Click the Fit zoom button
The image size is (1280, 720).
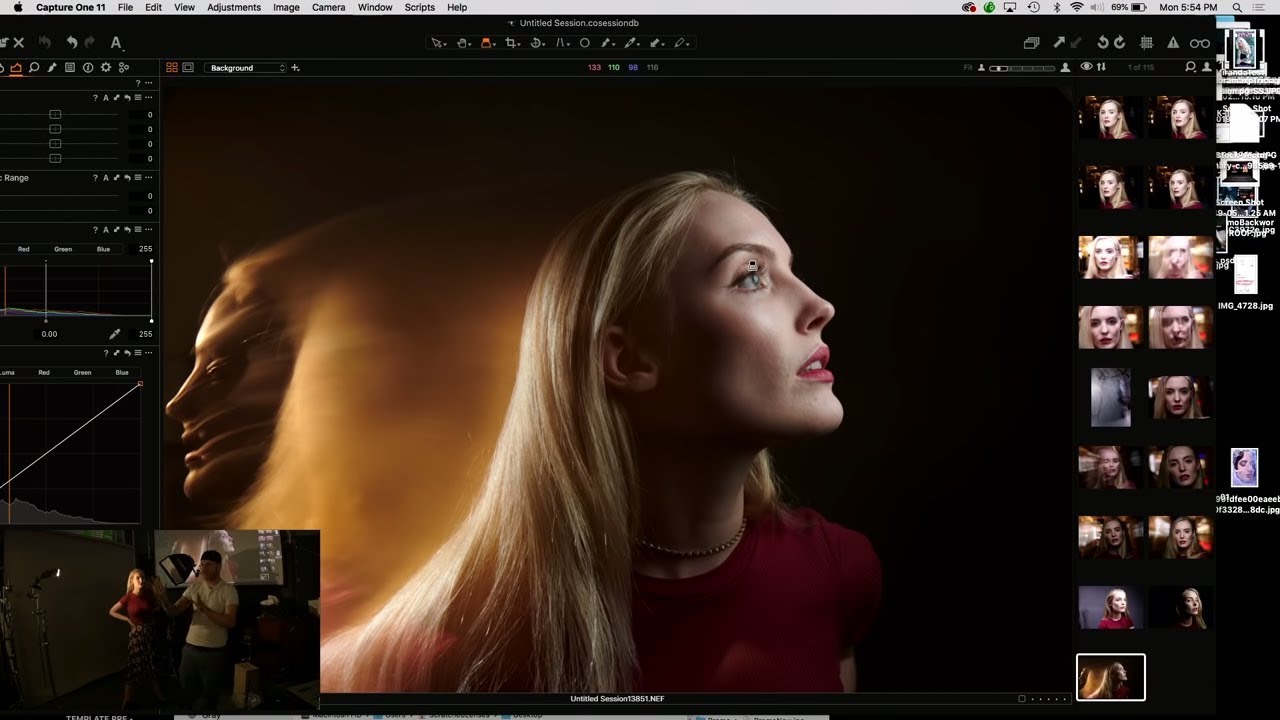tap(968, 67)
